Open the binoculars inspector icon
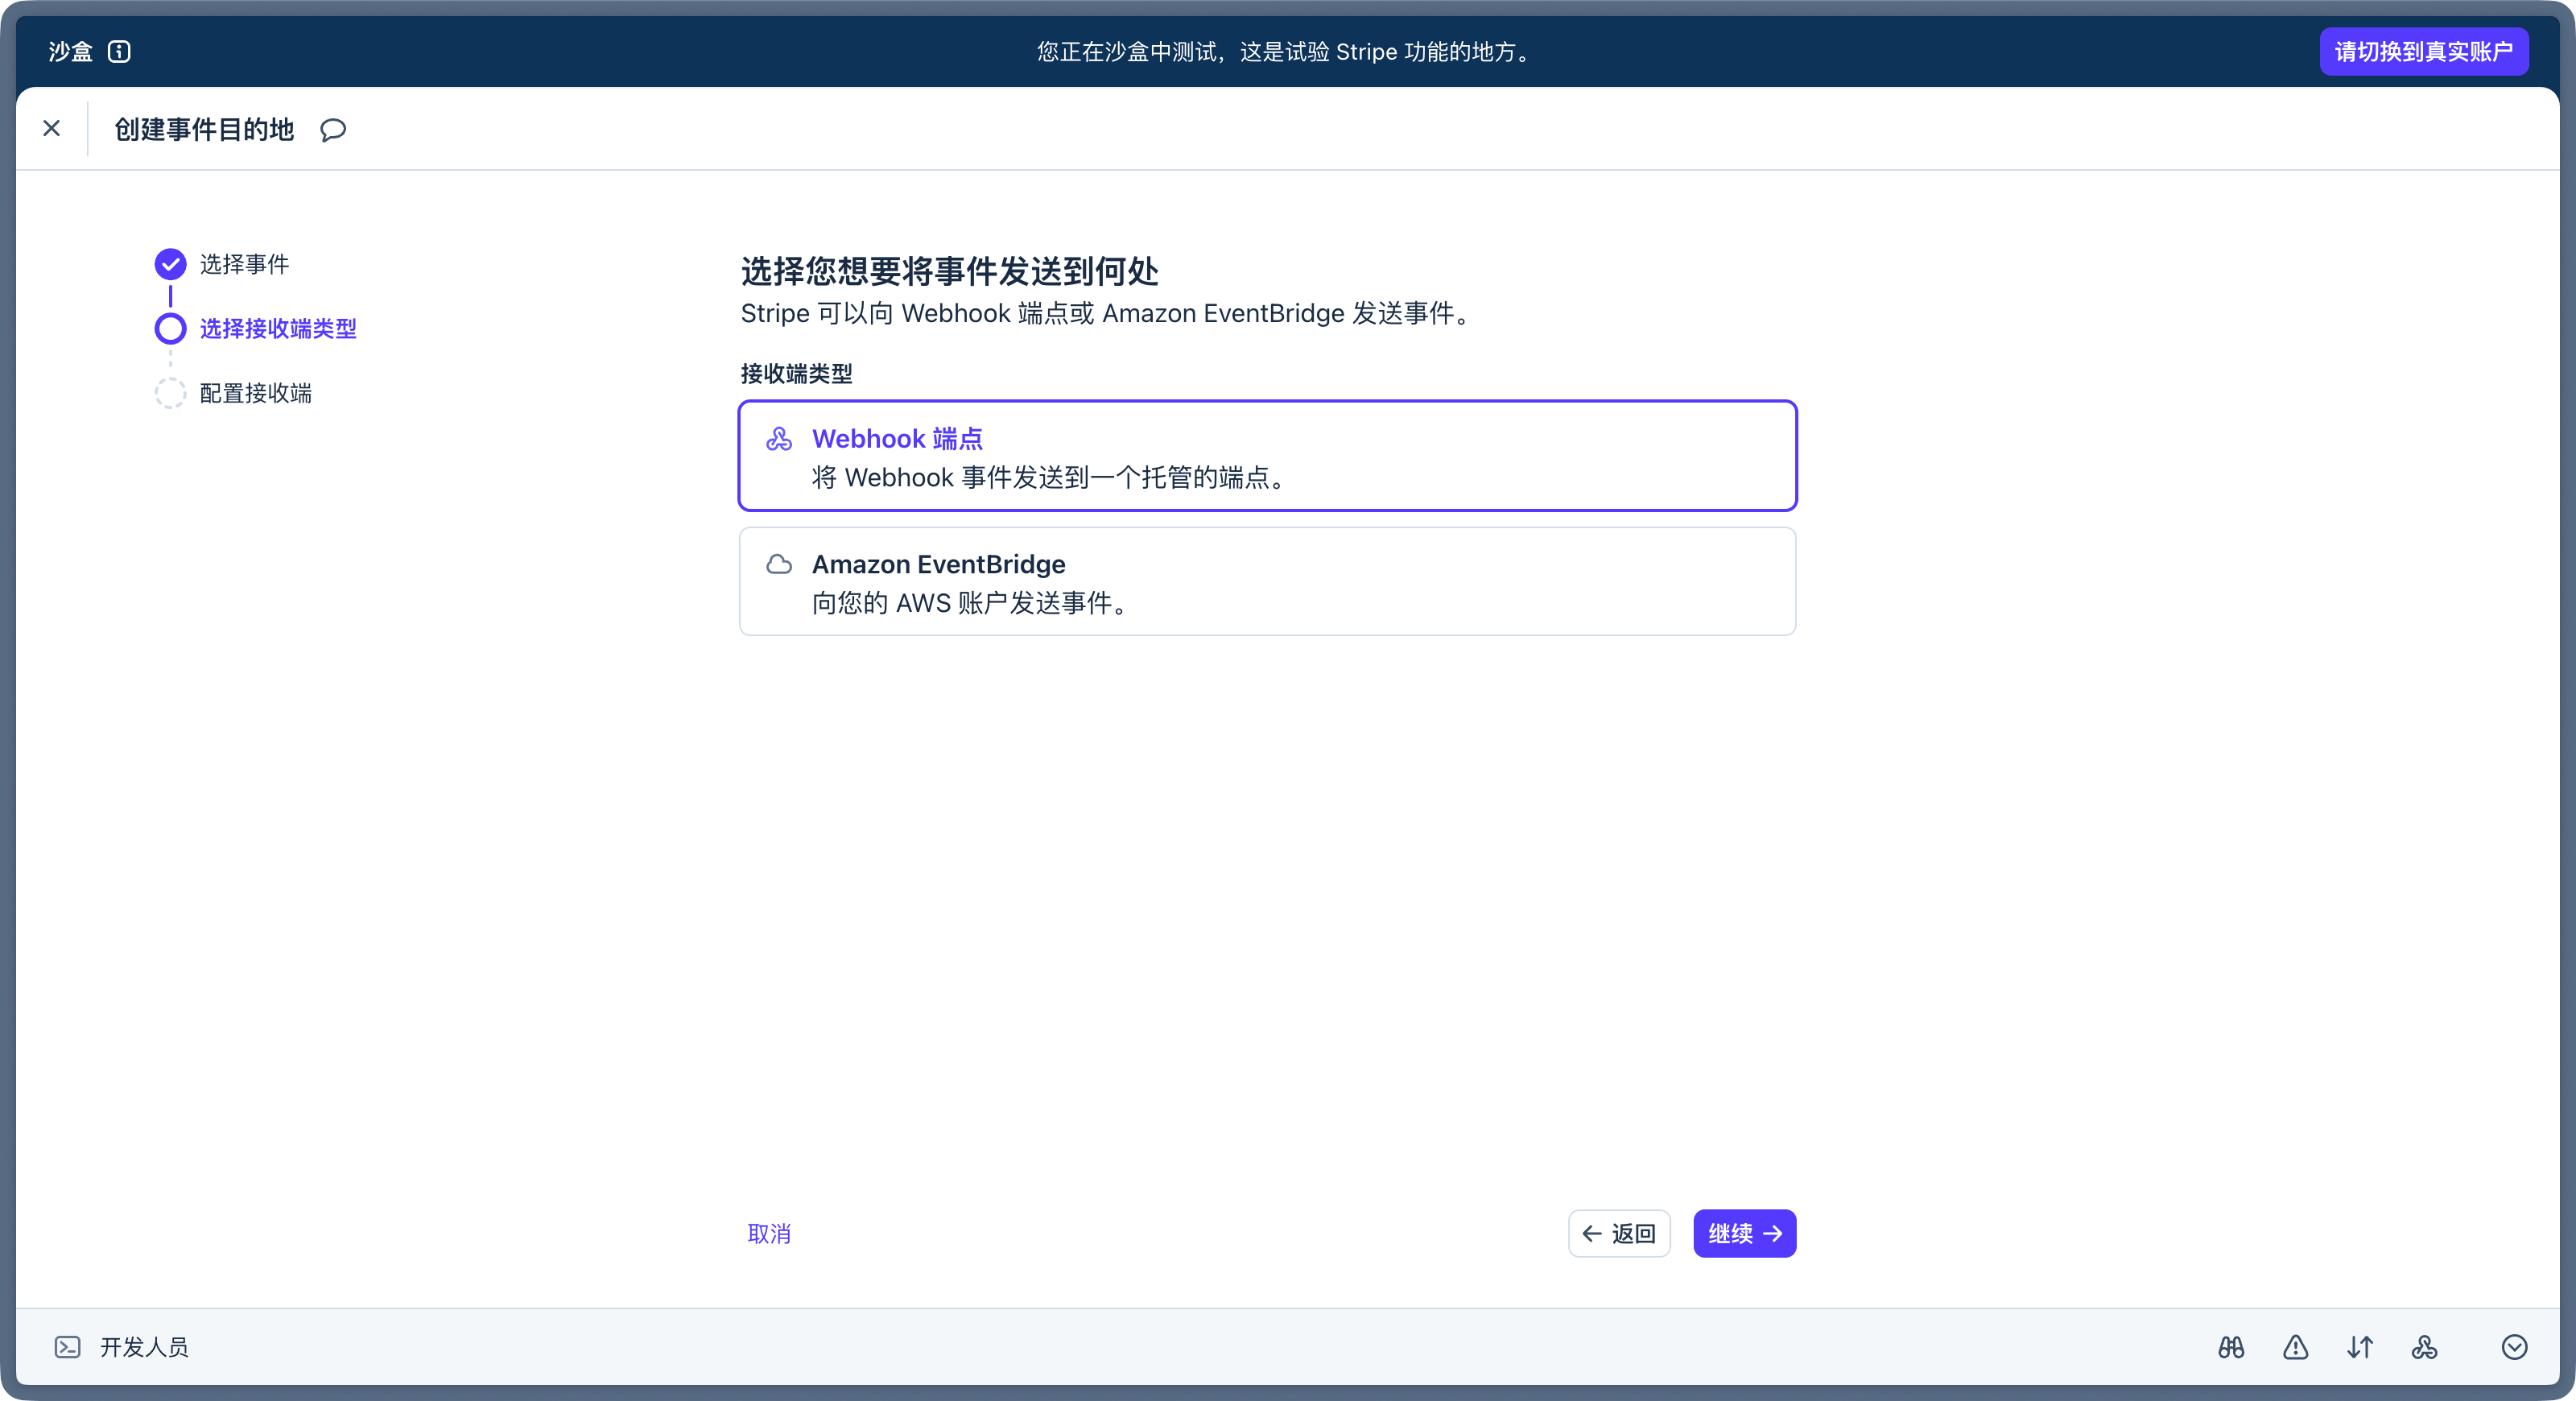 [x=2231, y=1347]
